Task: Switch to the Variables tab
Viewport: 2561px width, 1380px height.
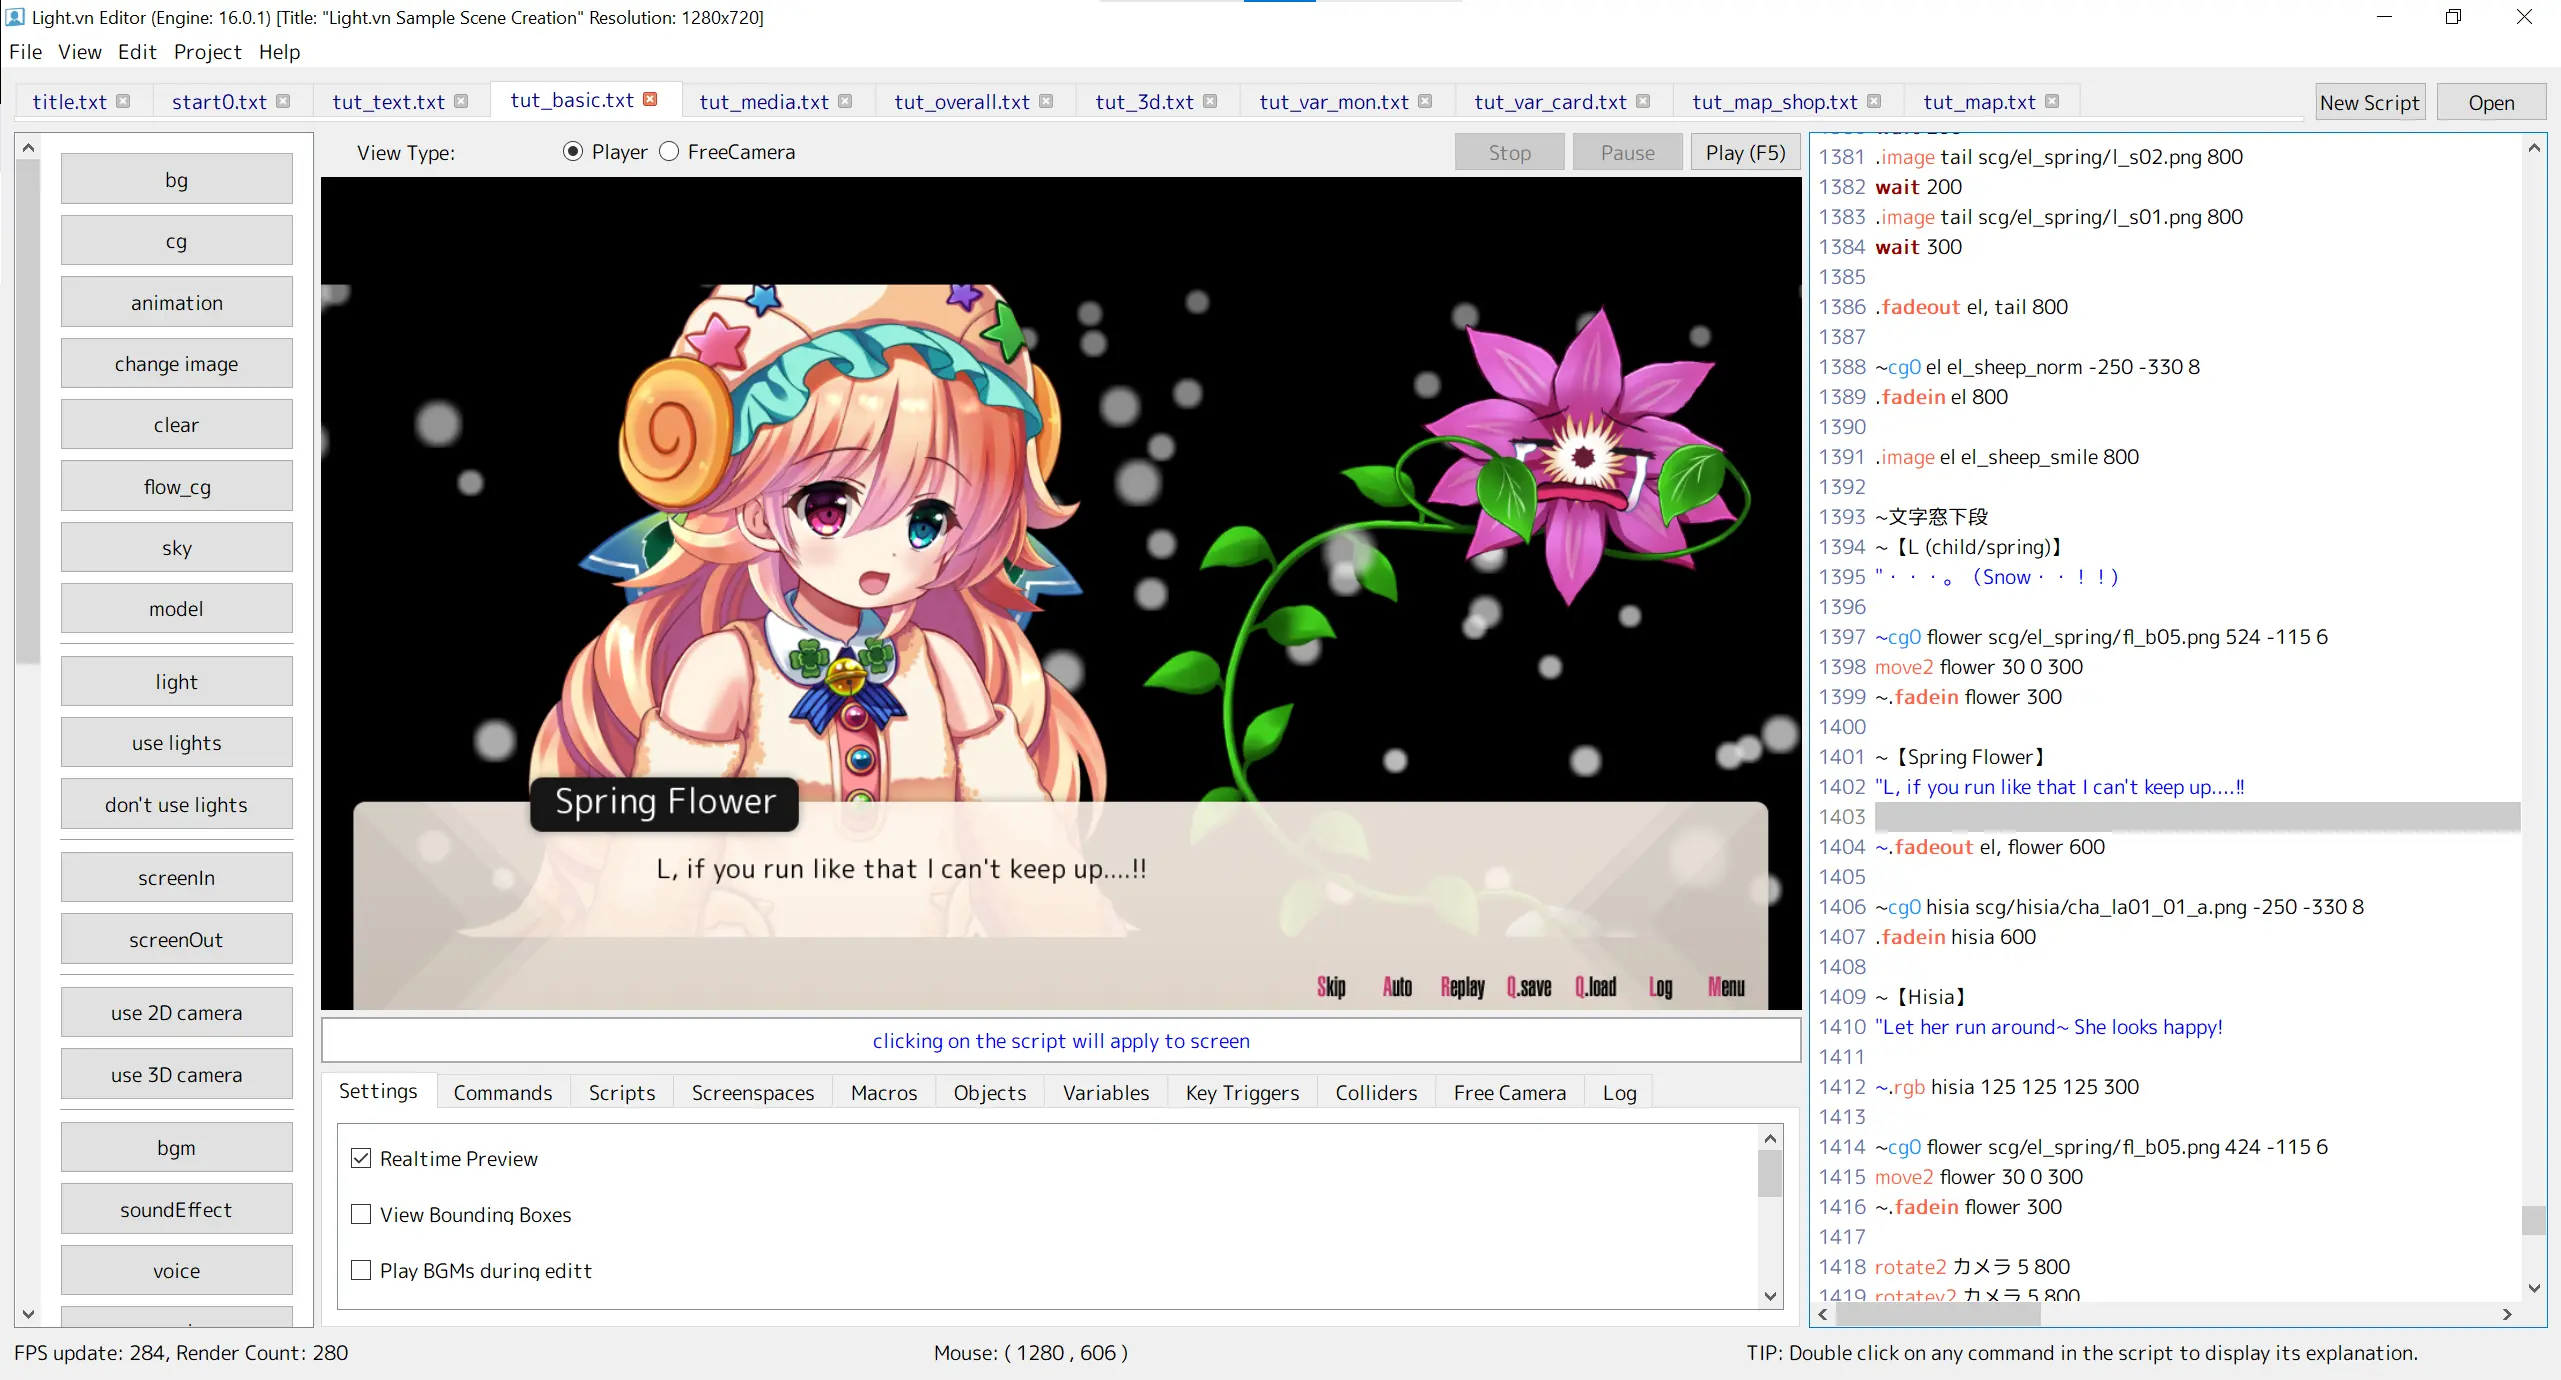Action: point(1105,1092)
